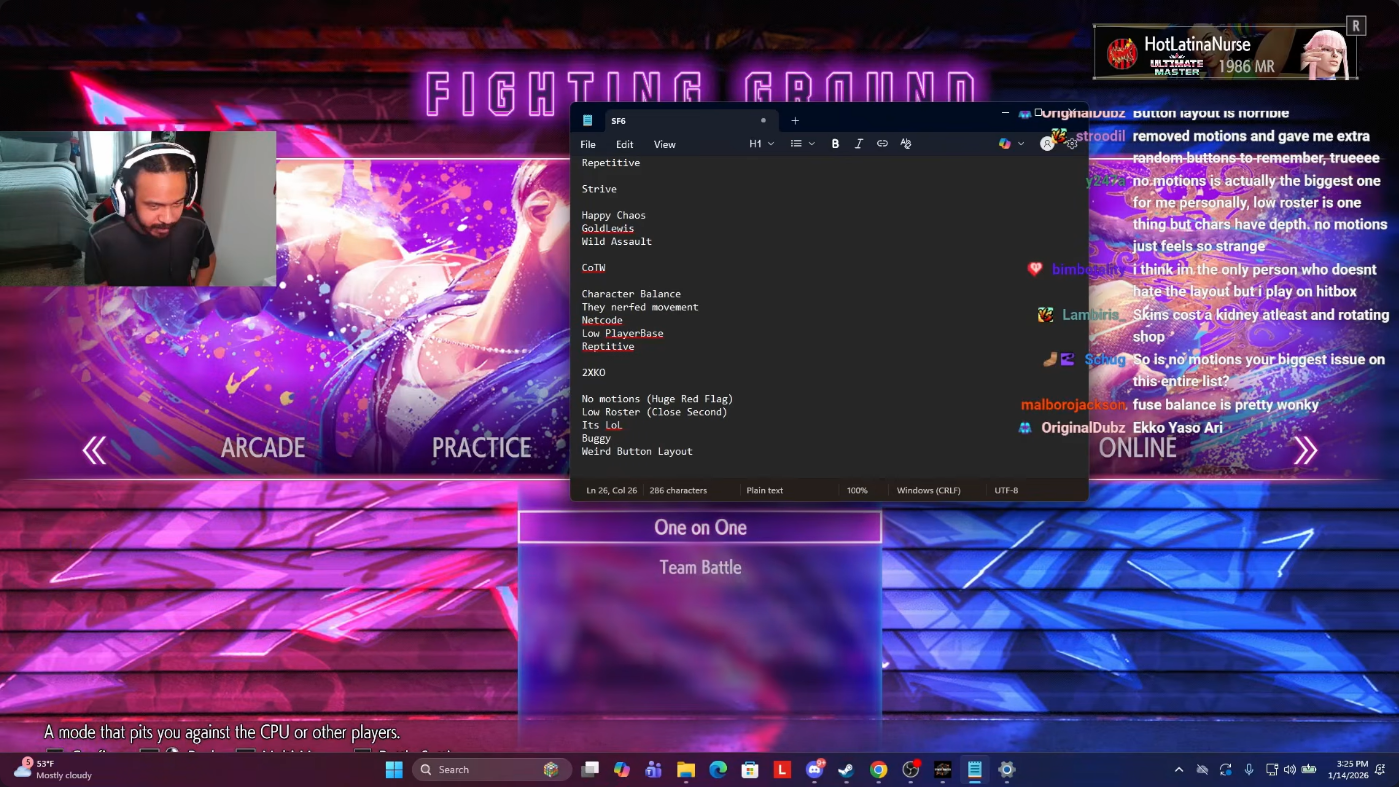Open the File menu in Notepad
The image size is (1399, 787).
pyautogui.click(x=588, y=144)
